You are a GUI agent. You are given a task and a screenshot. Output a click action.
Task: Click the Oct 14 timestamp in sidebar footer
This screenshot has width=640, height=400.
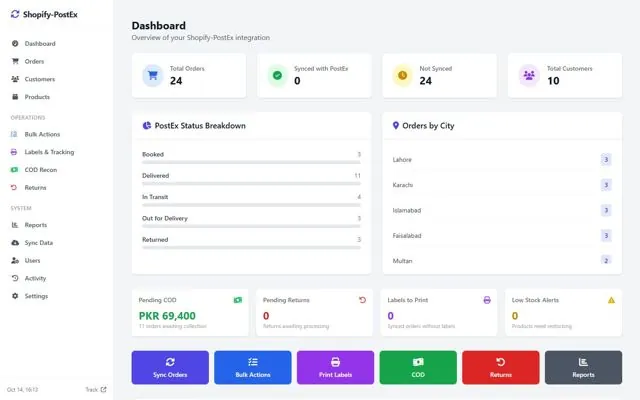click(22, 389)
